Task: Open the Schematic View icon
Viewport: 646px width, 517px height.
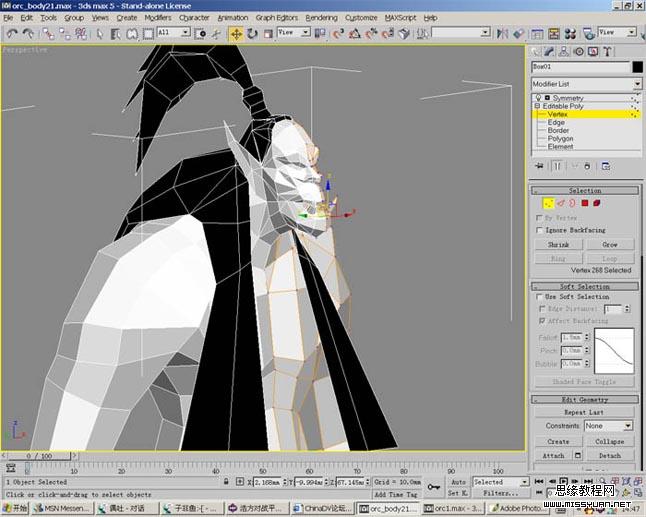Action: [x=554, y=34]
